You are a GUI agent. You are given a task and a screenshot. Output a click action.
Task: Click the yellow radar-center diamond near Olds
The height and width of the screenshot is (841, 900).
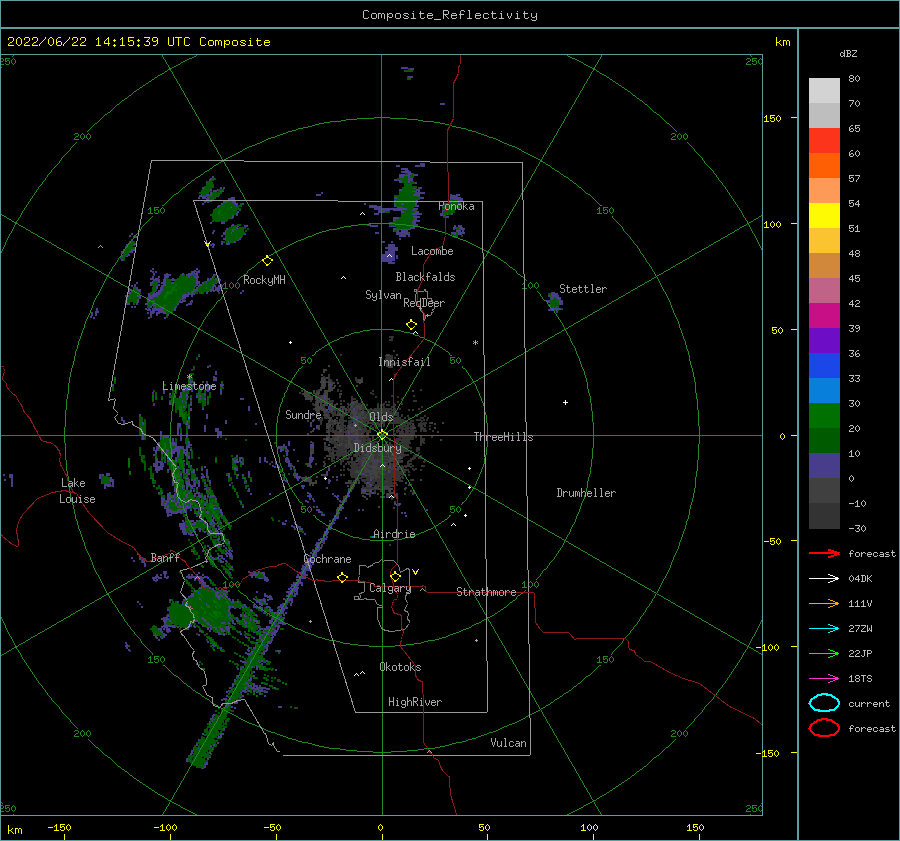382,435
